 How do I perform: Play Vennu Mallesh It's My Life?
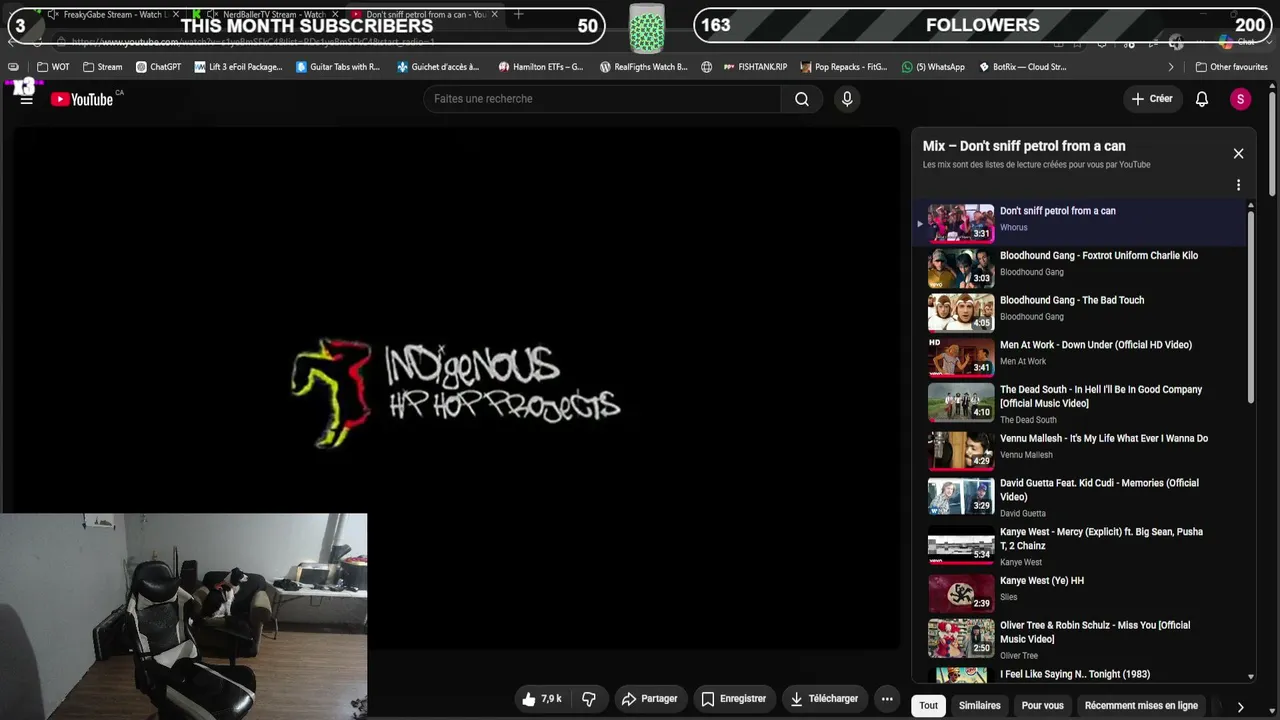[1082, 450]
